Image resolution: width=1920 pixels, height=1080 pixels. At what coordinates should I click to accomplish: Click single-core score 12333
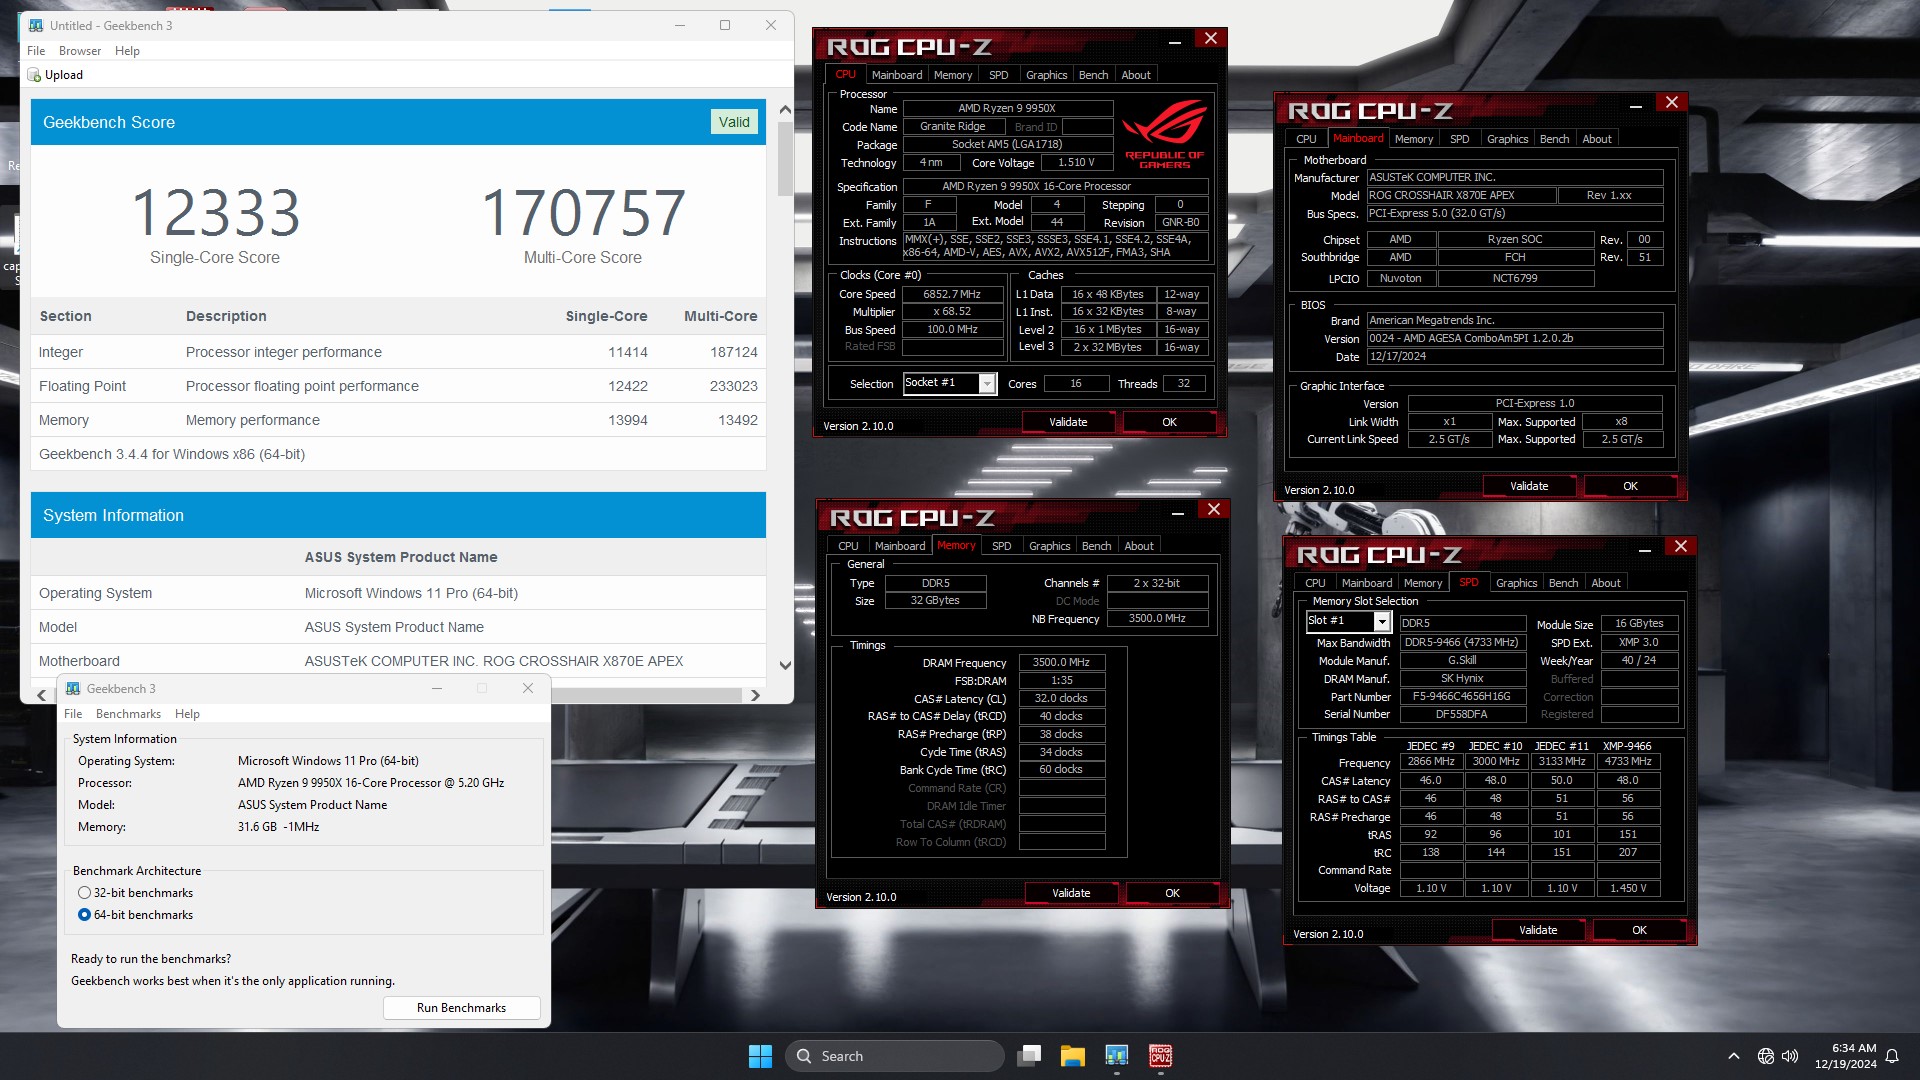click(x=215, y=212)
